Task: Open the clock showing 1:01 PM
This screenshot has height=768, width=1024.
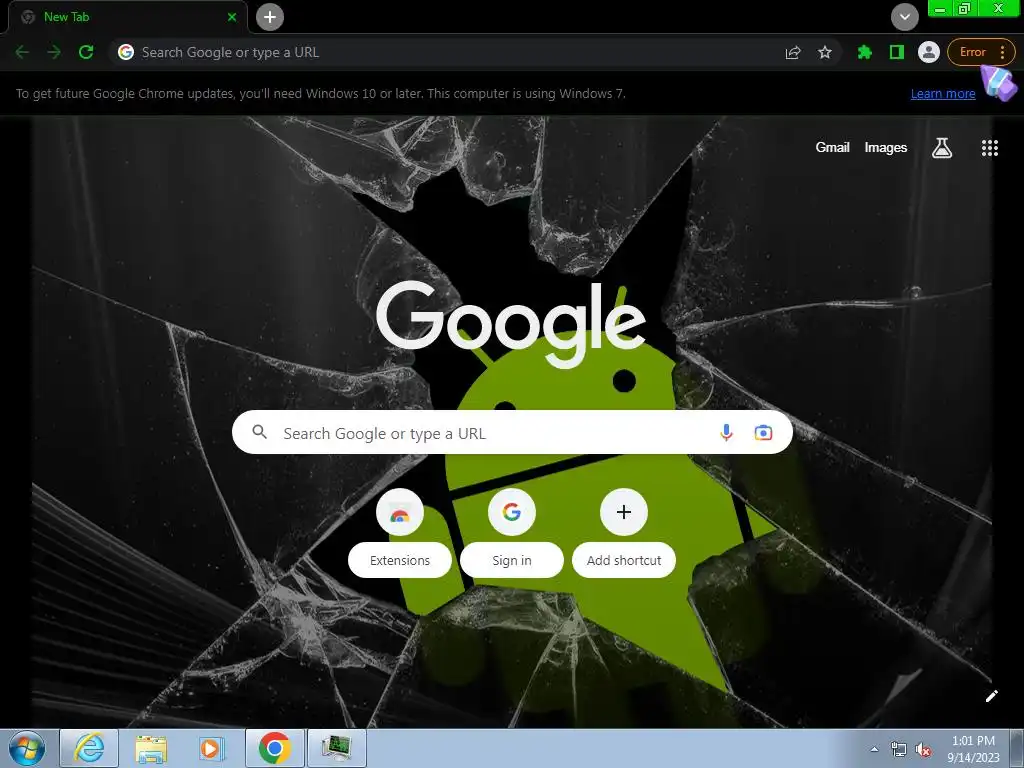Action: pyautogui.click(x=973, y=749)
